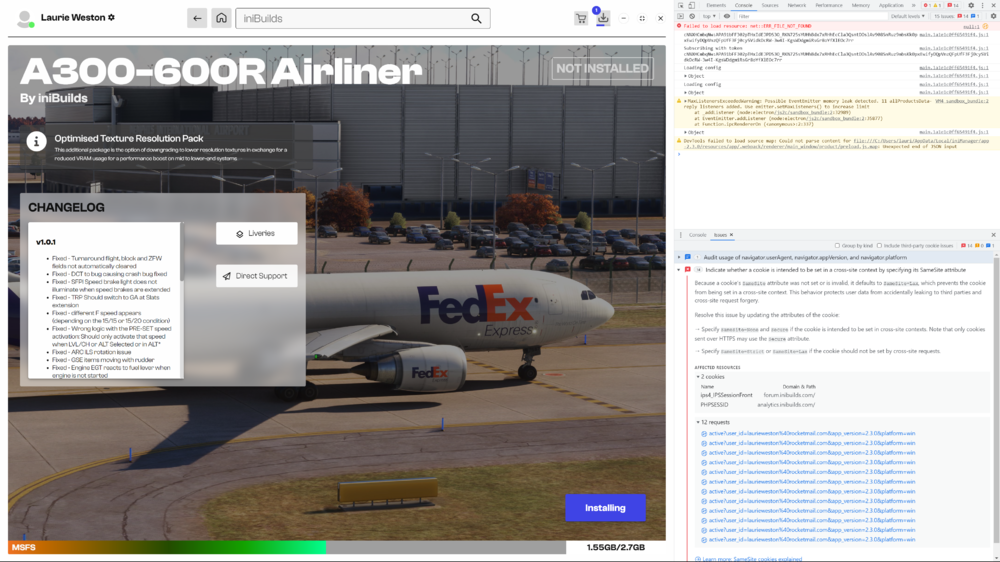Open the null:1 source link
The image size is (1000, 562).
coord(971,27)
